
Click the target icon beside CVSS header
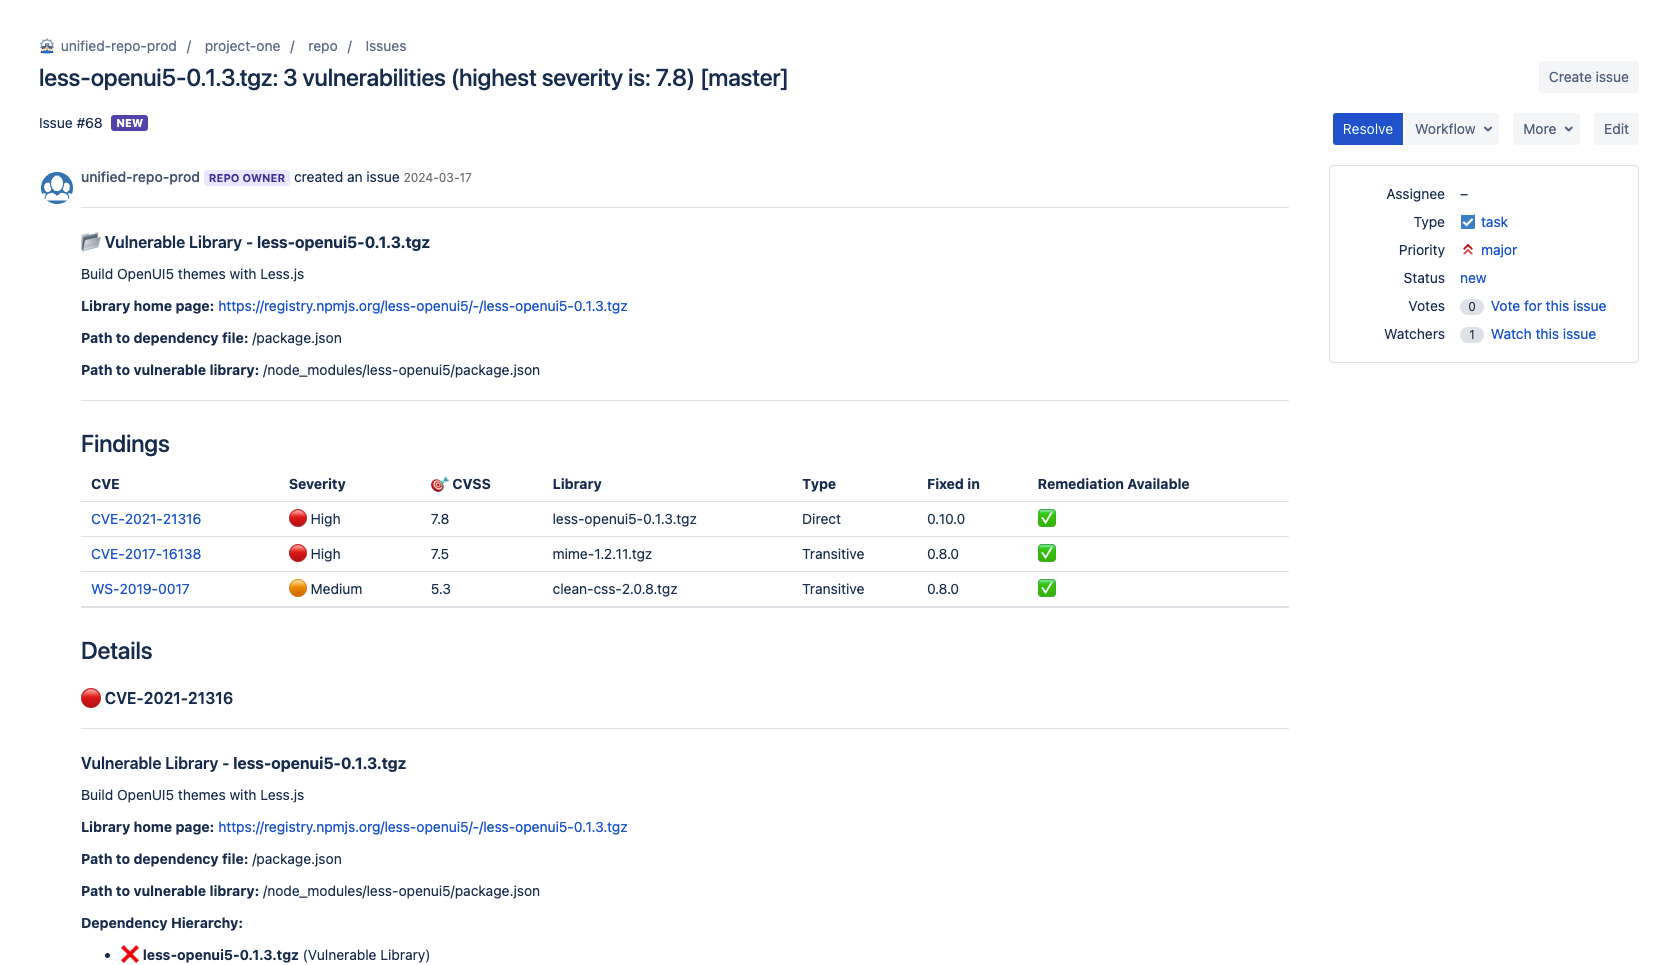point(439,484)
